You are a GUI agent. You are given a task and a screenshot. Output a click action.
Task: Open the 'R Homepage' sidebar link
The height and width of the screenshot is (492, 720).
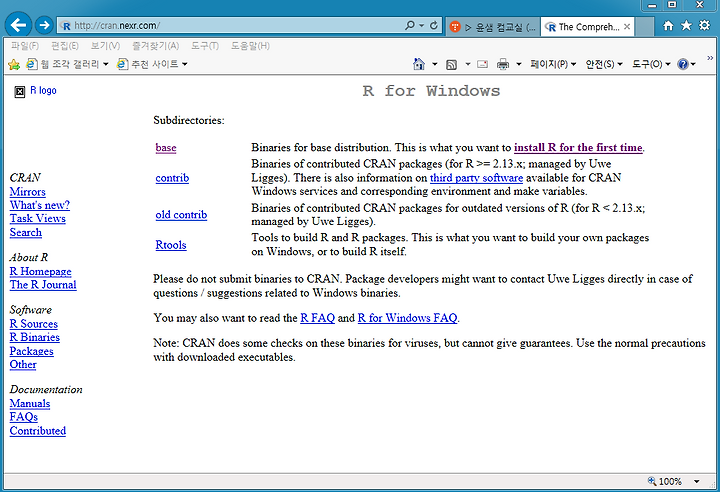pyautogui.click(x=40, y=271)
